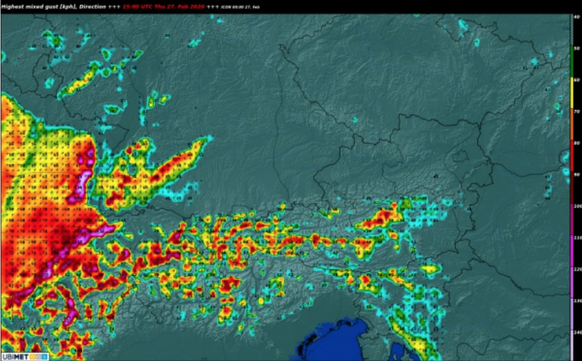Screen dimensions: 582x361
Task: Select the magenta legend segment between 110 and 120
Action: click(572, 251)
